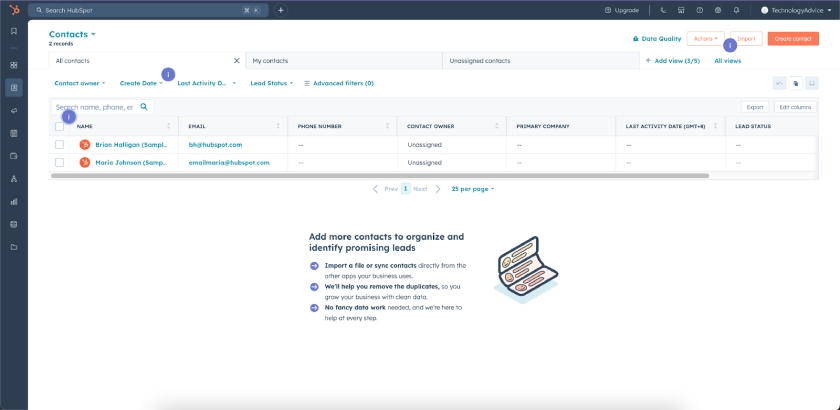Switch to the My contacts tab
Image resolution: width=840 pixels, height=410 pixels.
point(344,61)
